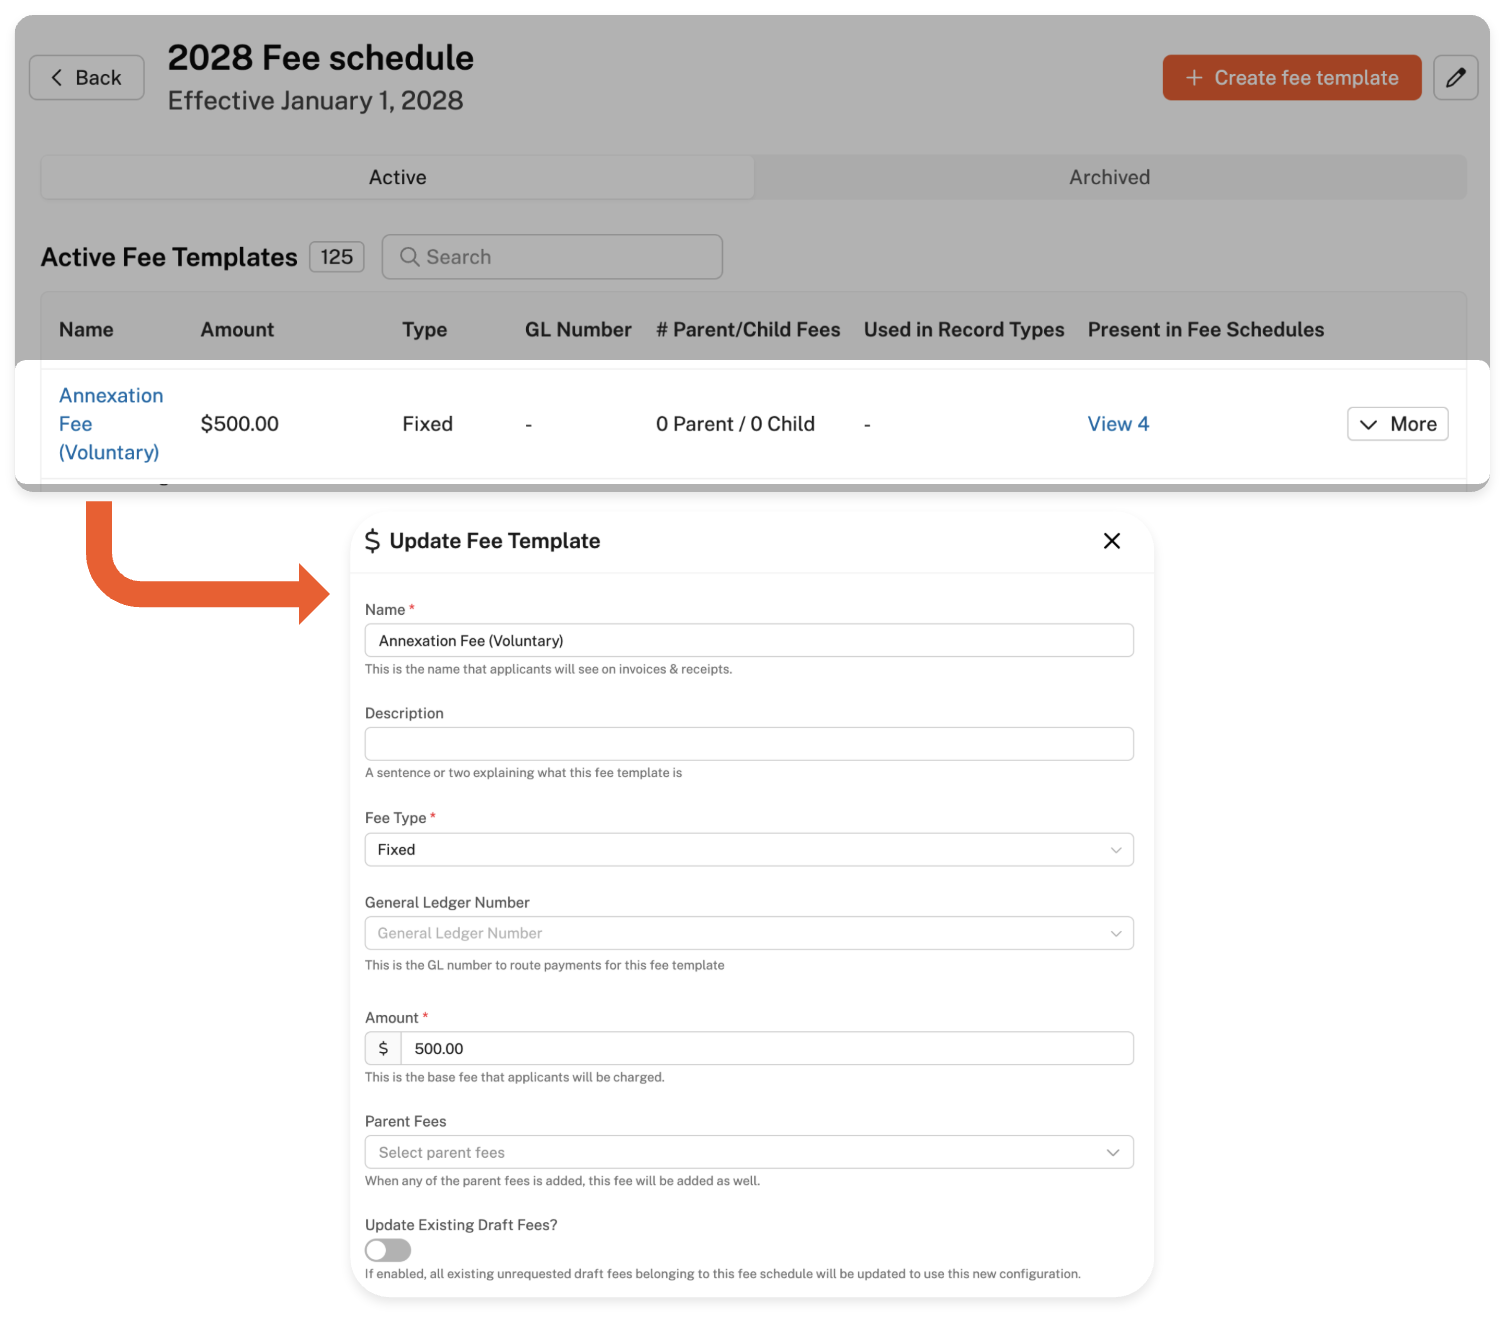Close the Update Fee Template dialog

click(1111, 541)
